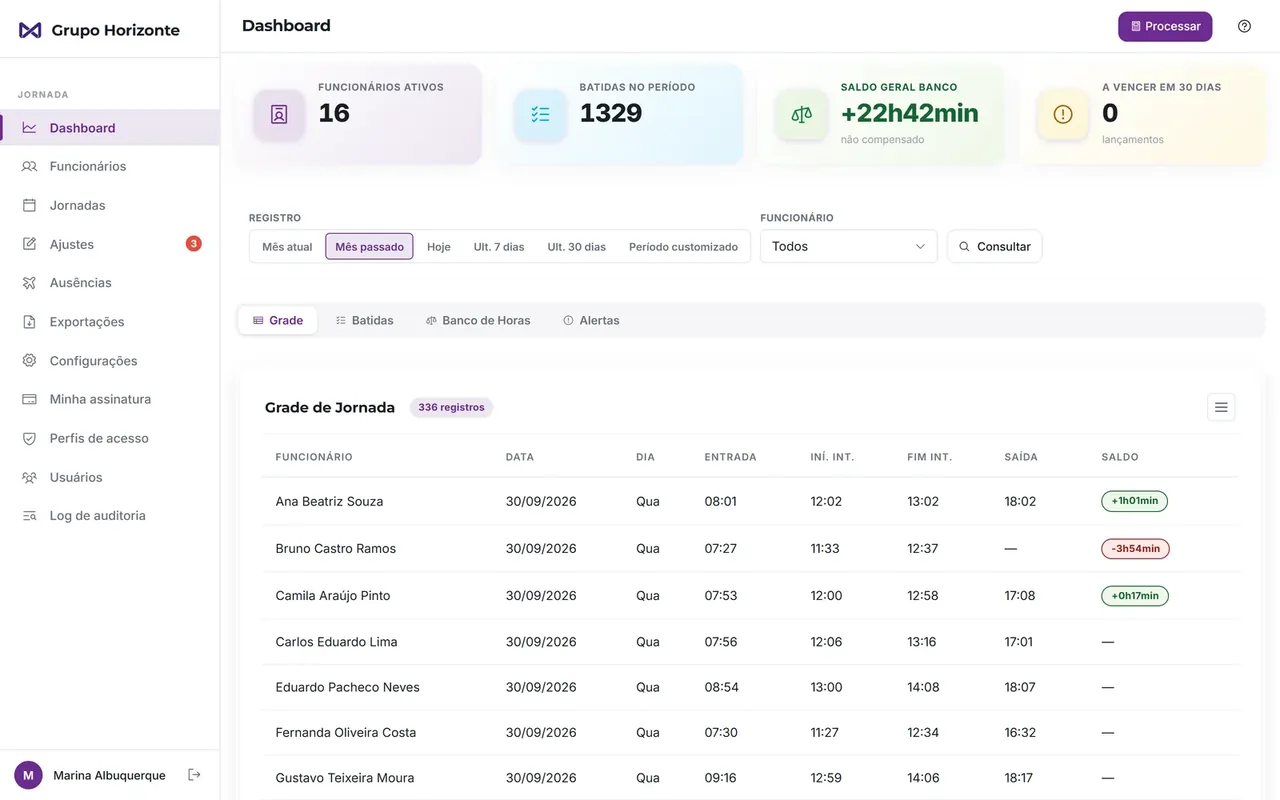Choose the Ult. 7 dias filter
This screenshot has height=800, width=1280.
[x=499, y=247]
